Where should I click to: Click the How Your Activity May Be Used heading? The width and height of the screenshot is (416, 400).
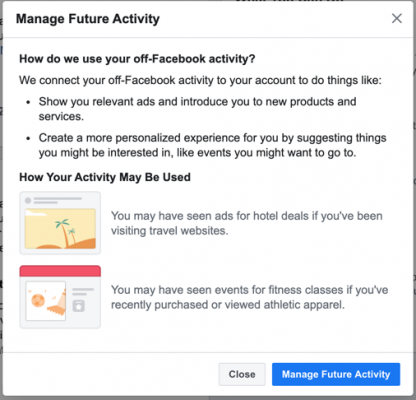[x=105, y=177]
